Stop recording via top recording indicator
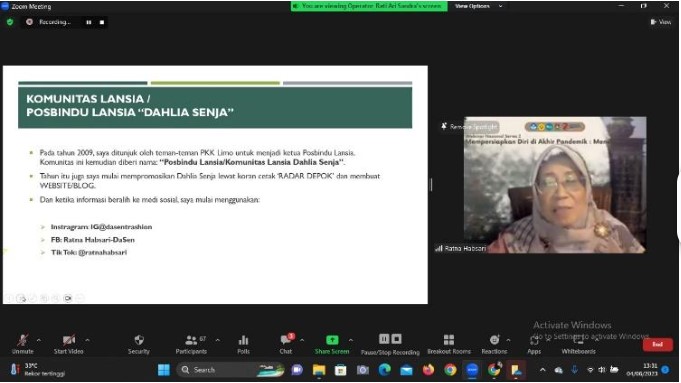 click(x=102, y=22)
